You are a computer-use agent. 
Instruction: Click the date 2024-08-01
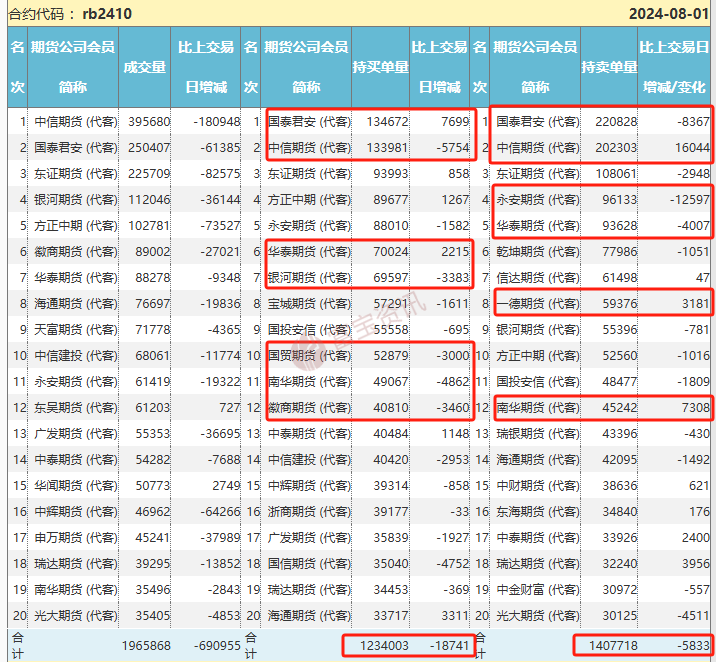pos(669,14)
